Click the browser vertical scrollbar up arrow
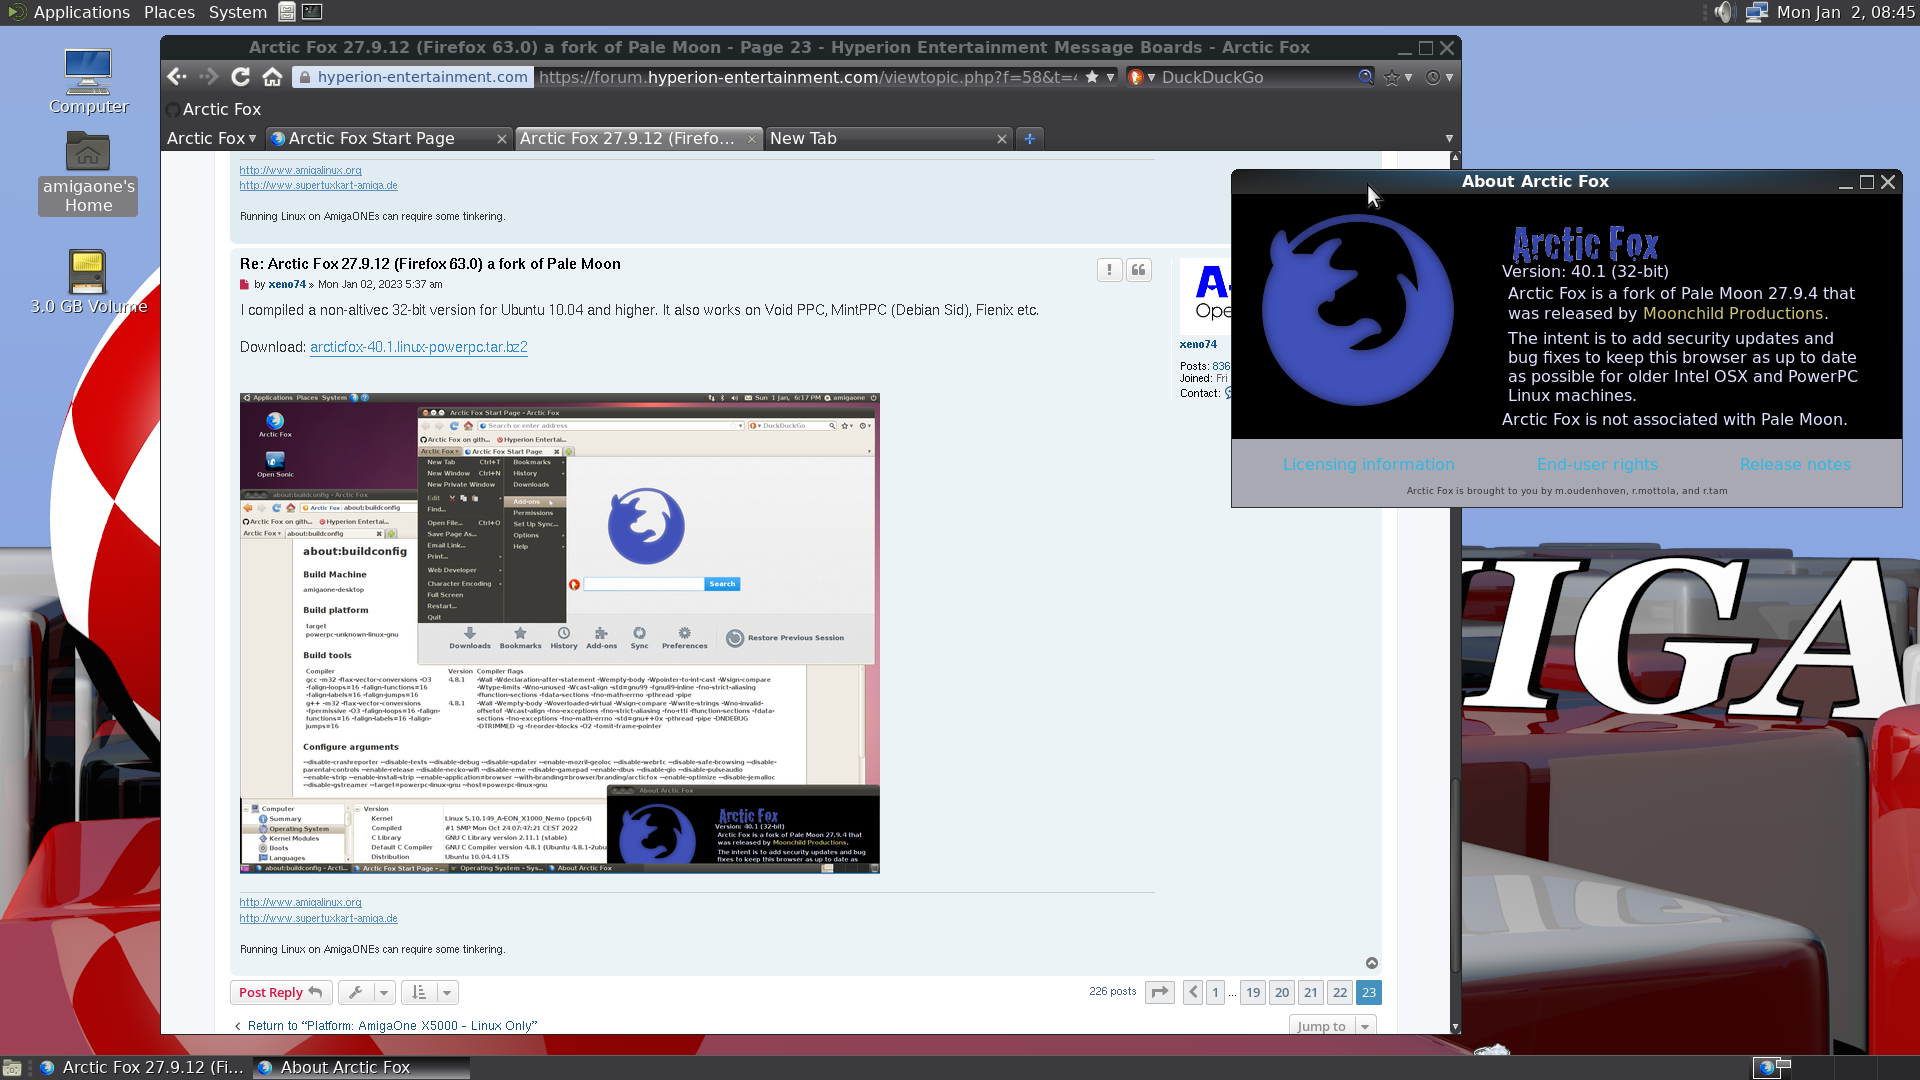Viewport: 1920px width, 1080px height. tap(1455, 158)
